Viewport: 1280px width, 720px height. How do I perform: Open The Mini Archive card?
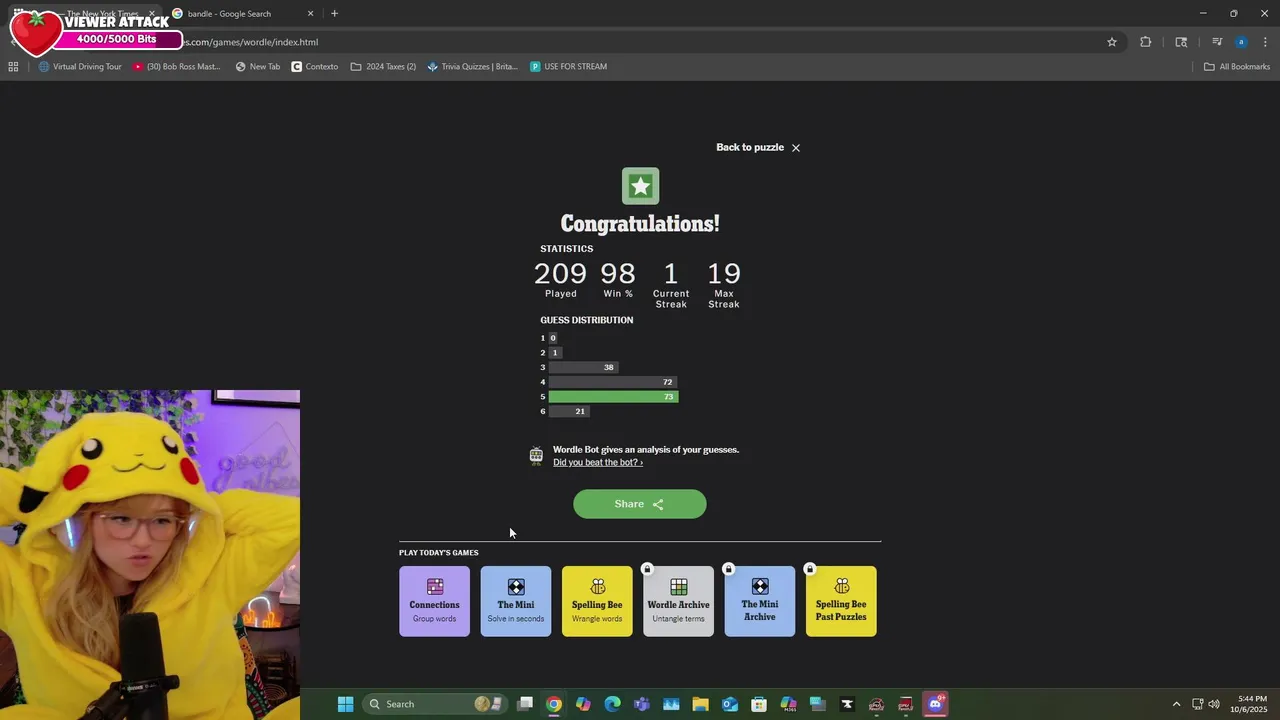[x=760, y=601]
